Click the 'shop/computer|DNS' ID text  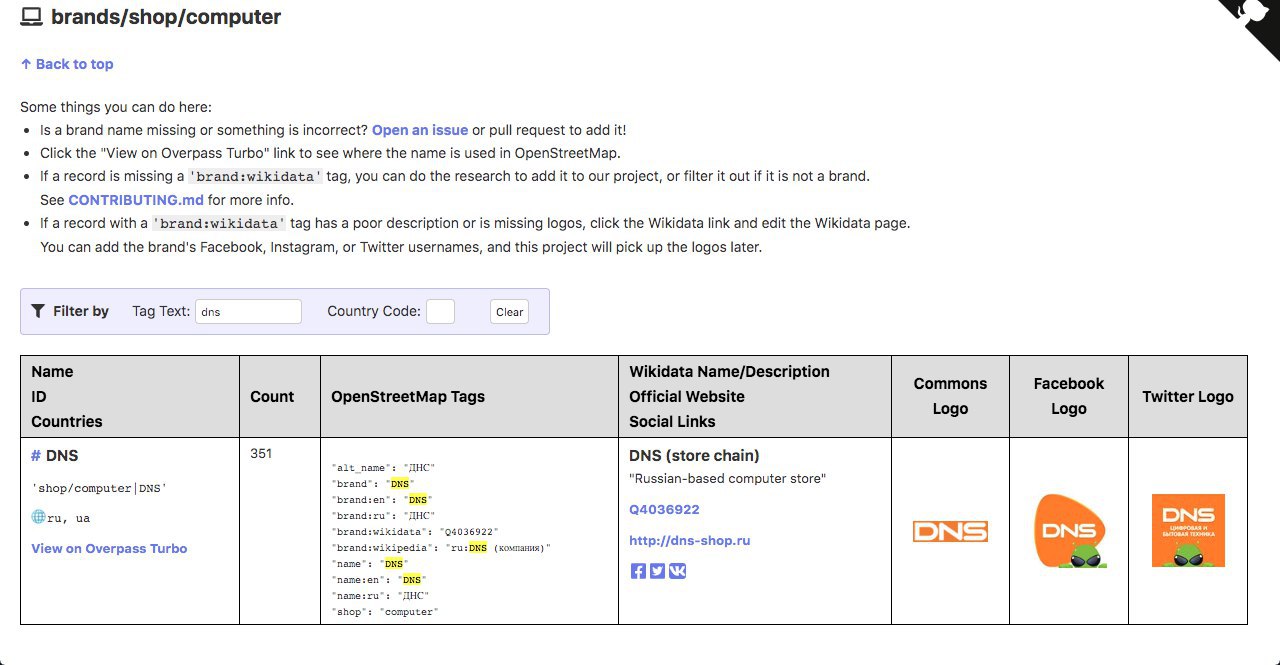[x=99, y=488]
